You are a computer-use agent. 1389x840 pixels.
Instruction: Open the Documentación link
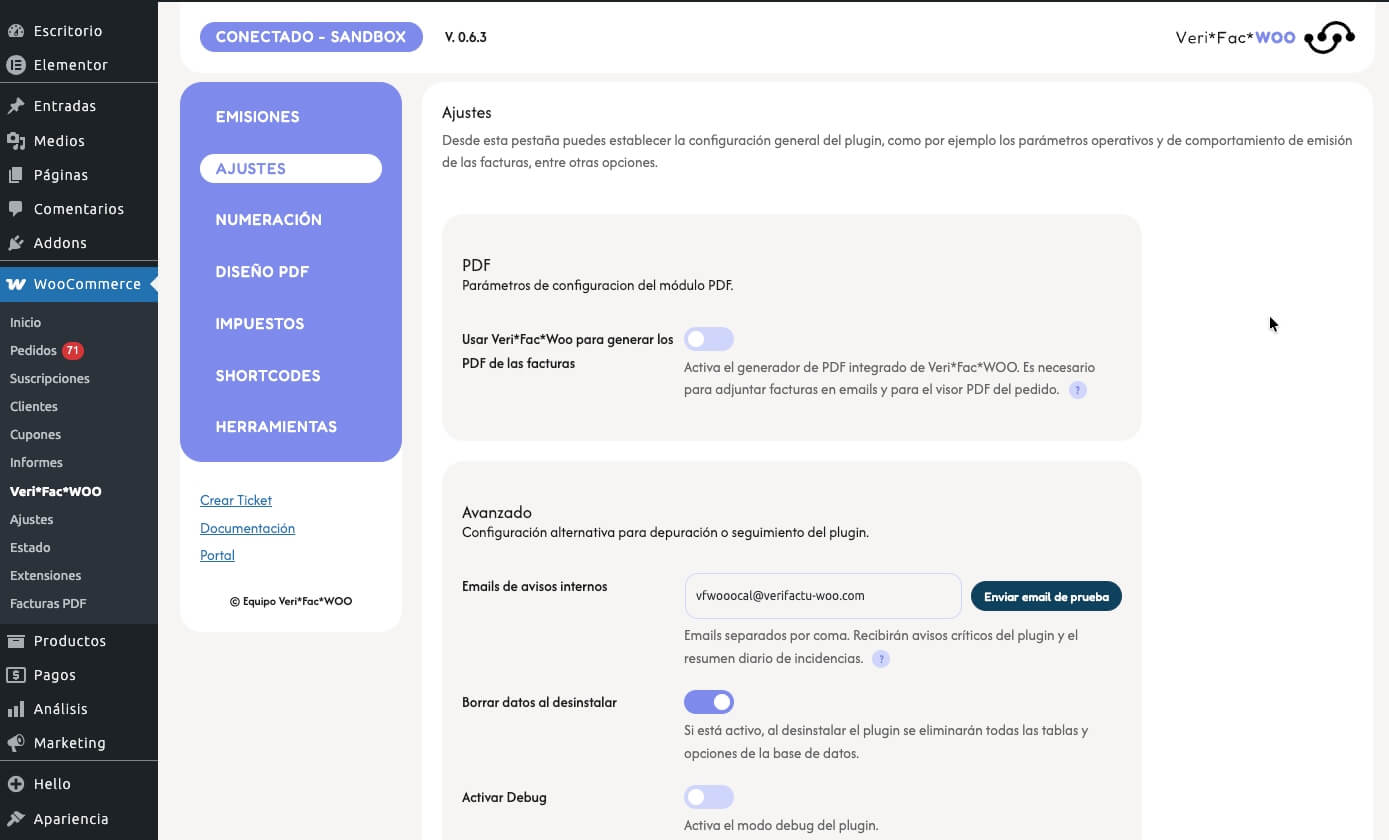point(247,528)
